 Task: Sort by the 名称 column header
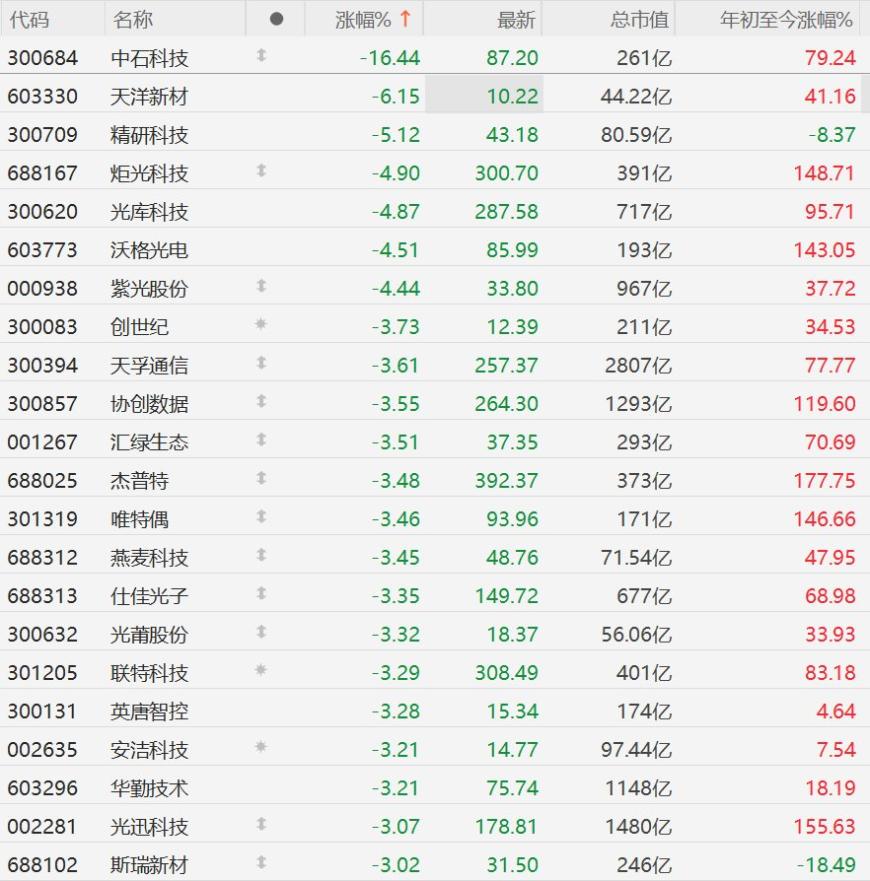[x=133, y=20]
